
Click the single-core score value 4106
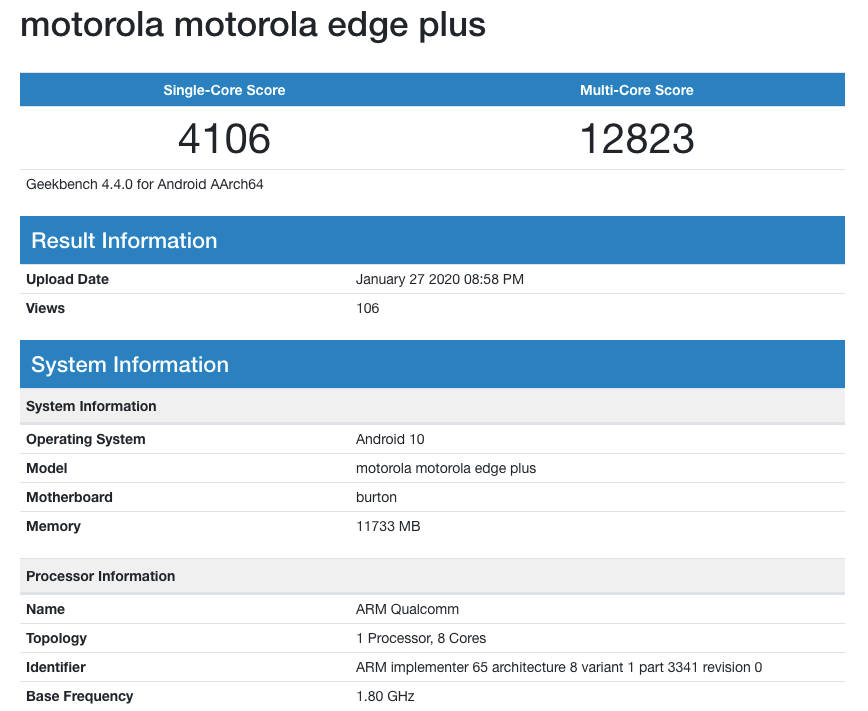[x=223, y=139]
